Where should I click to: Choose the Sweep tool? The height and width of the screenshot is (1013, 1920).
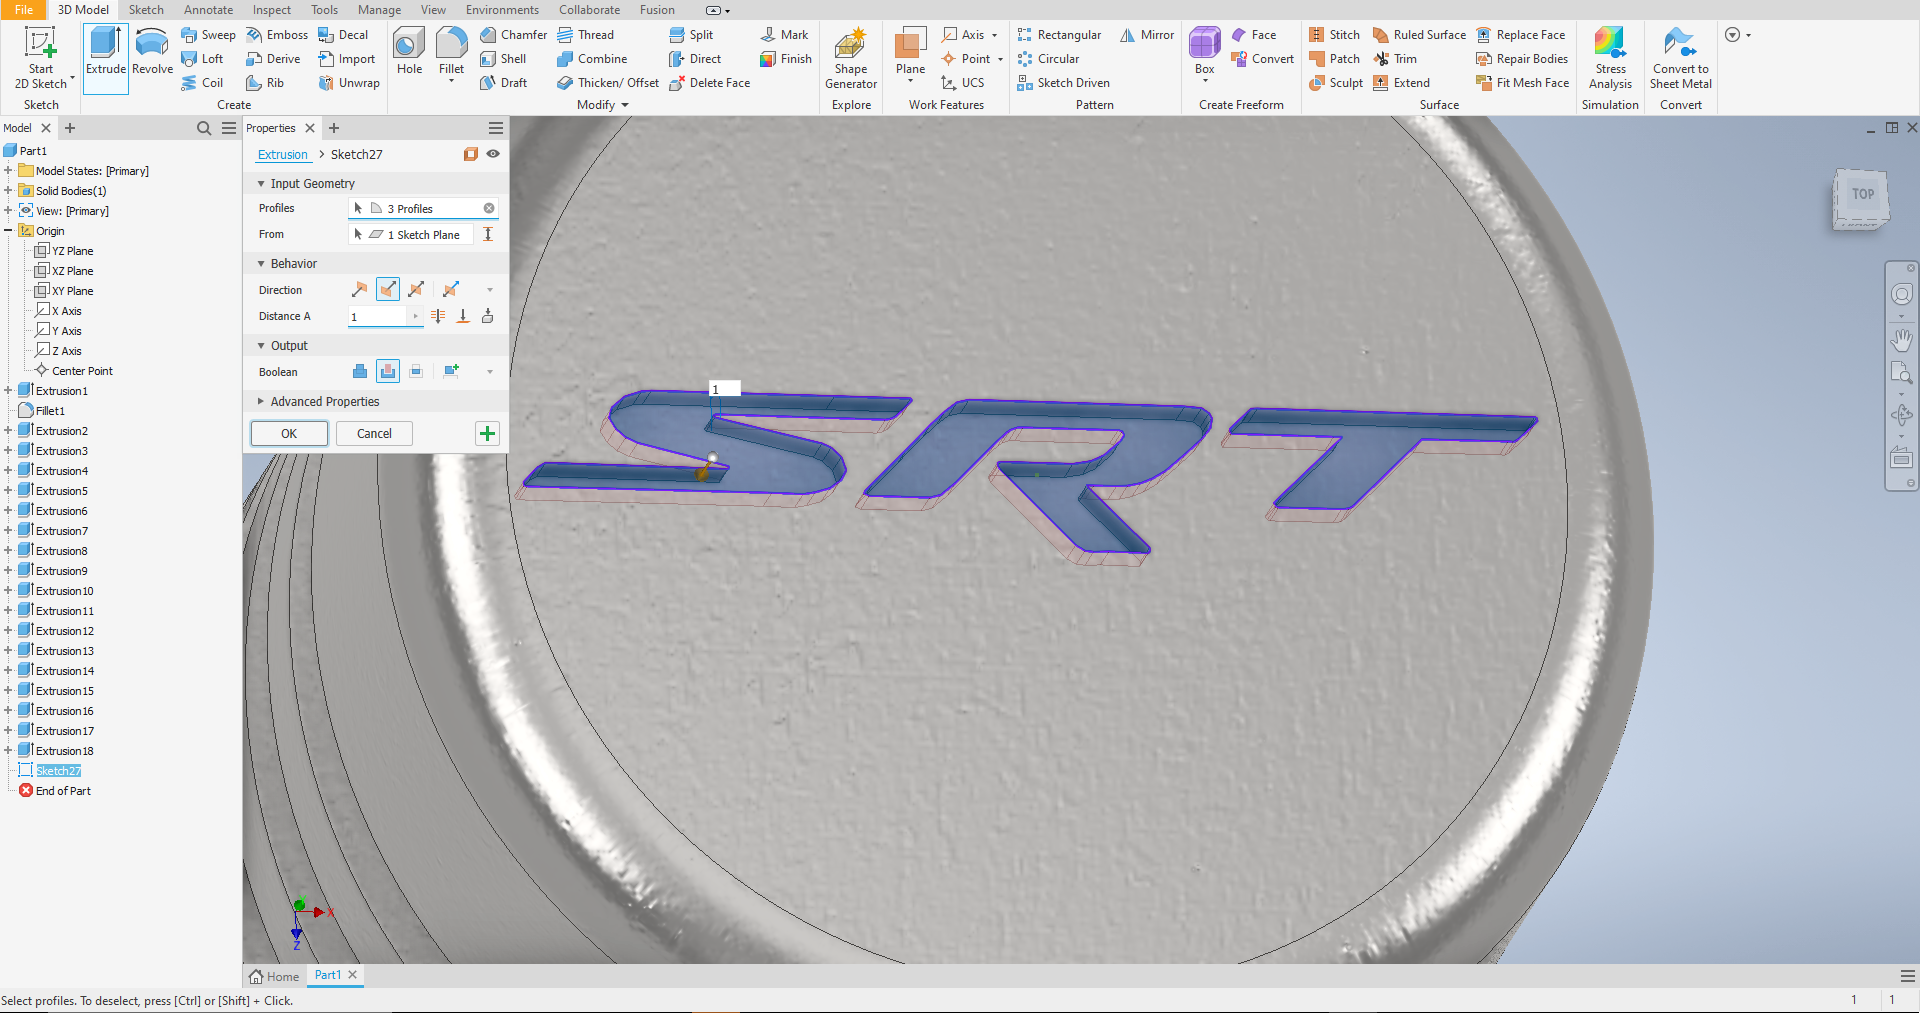(208, 35)
